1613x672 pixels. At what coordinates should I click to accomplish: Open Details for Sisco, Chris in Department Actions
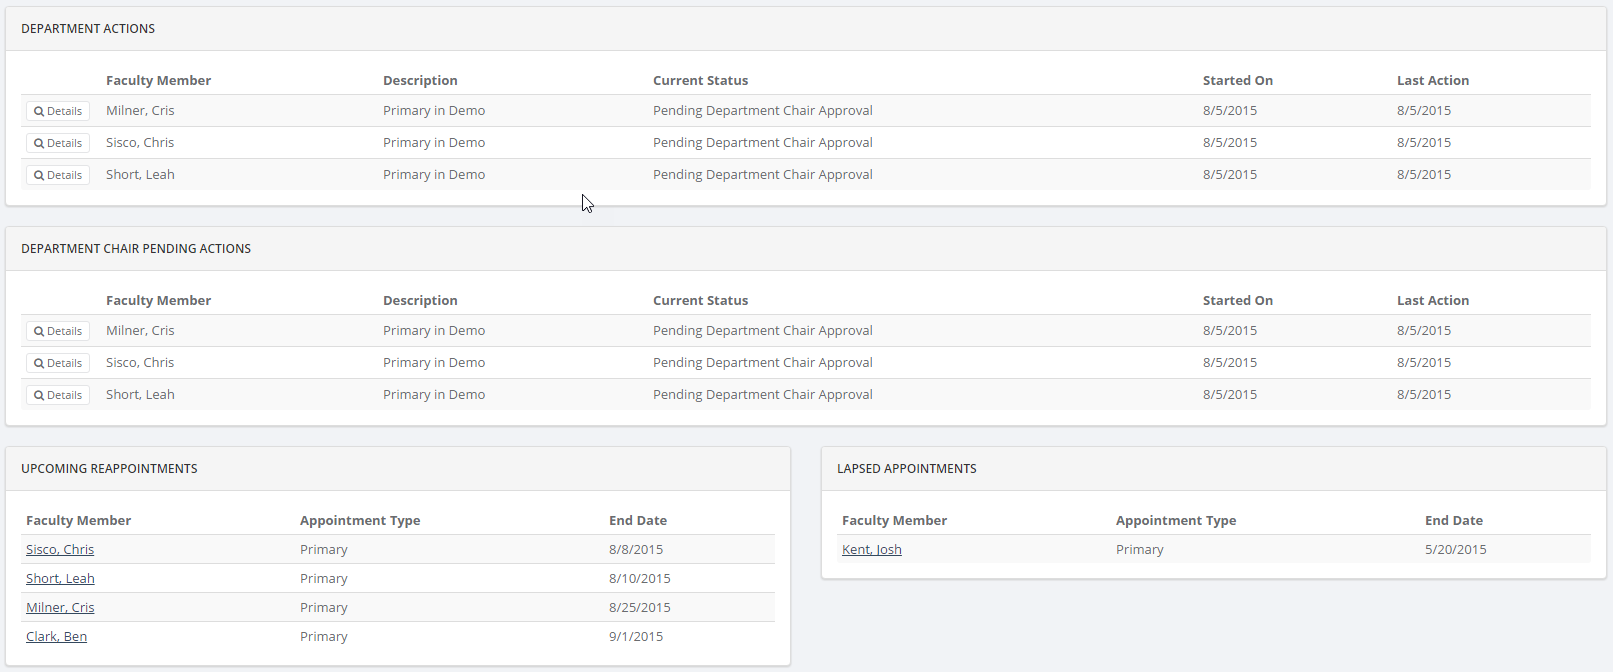[58, 143]
